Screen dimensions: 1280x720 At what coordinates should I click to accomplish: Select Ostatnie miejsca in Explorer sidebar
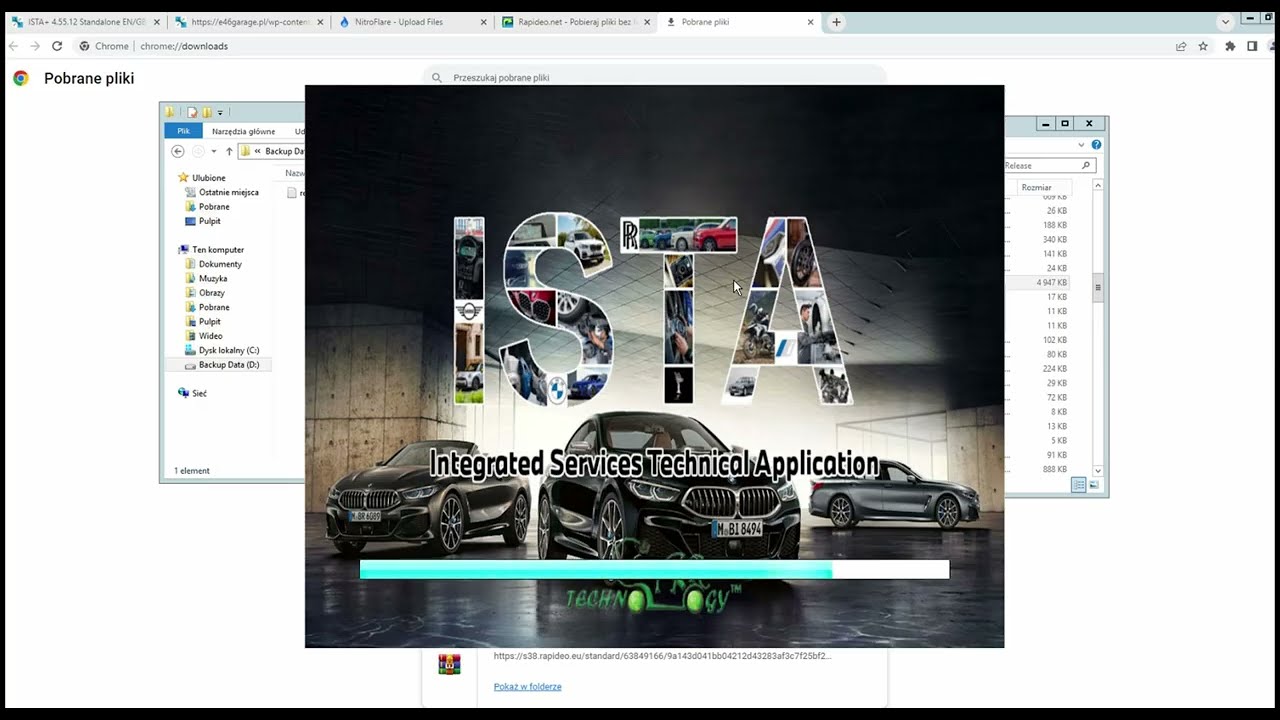point(228,192)
